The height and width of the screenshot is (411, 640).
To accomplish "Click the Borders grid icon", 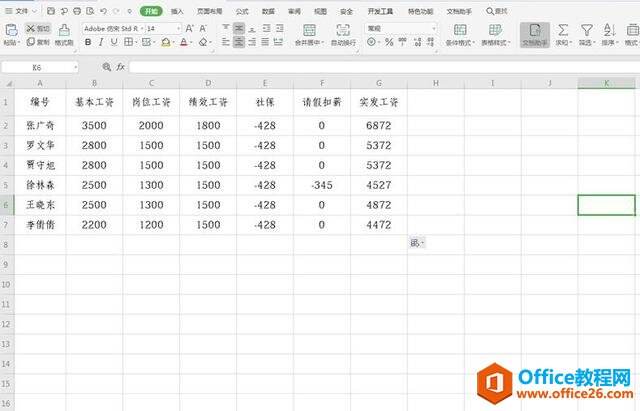I will pos(128,42).
